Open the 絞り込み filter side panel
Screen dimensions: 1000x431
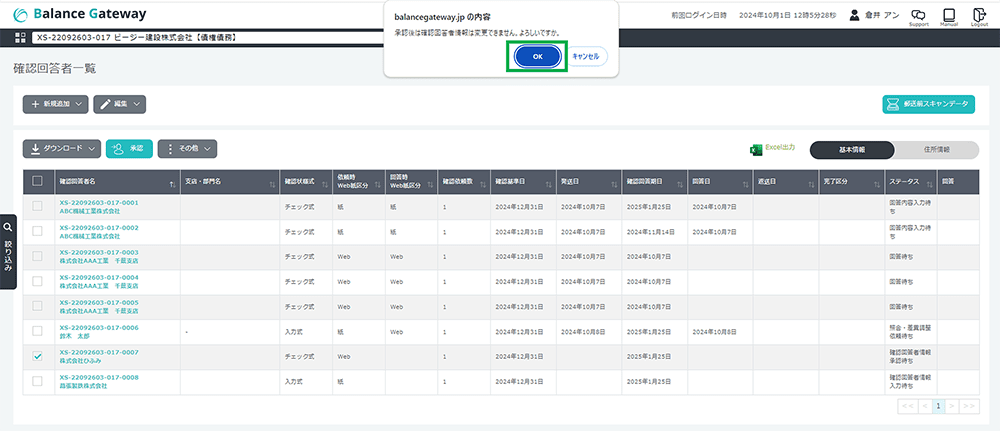click(x=8, y=250)
